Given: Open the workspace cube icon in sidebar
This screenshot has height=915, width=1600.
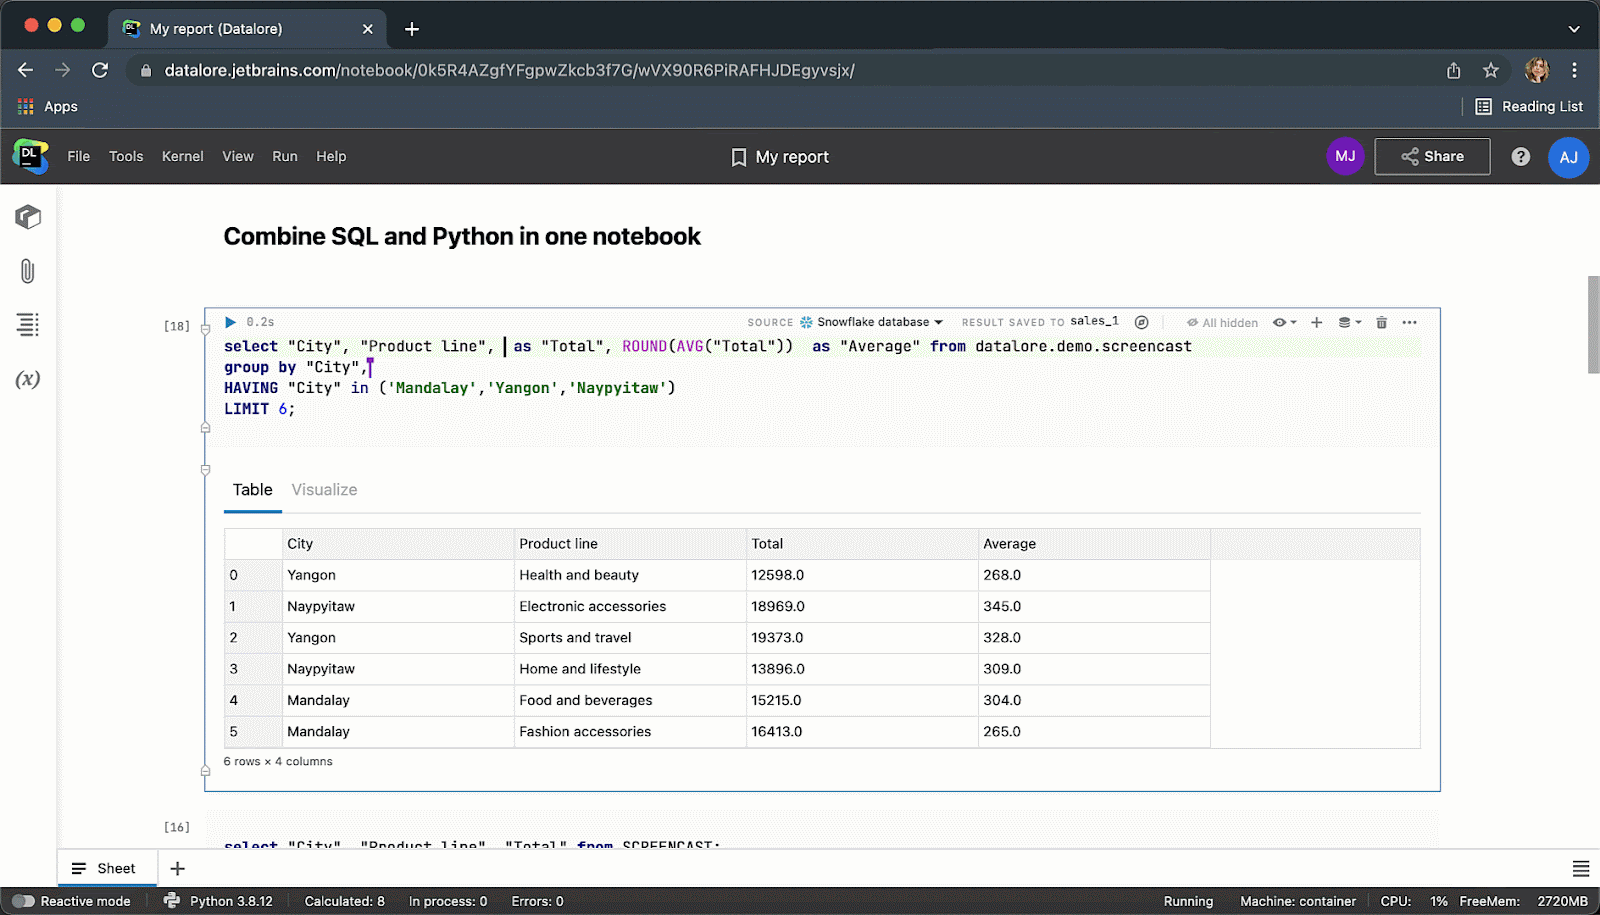Looking at the screenshot, I should point(27,217).
